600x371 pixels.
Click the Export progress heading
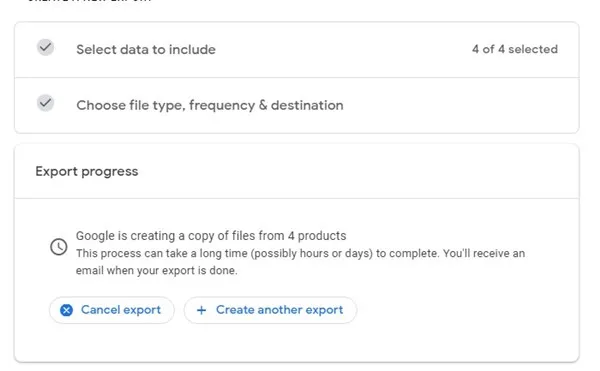tap(87, 172)
